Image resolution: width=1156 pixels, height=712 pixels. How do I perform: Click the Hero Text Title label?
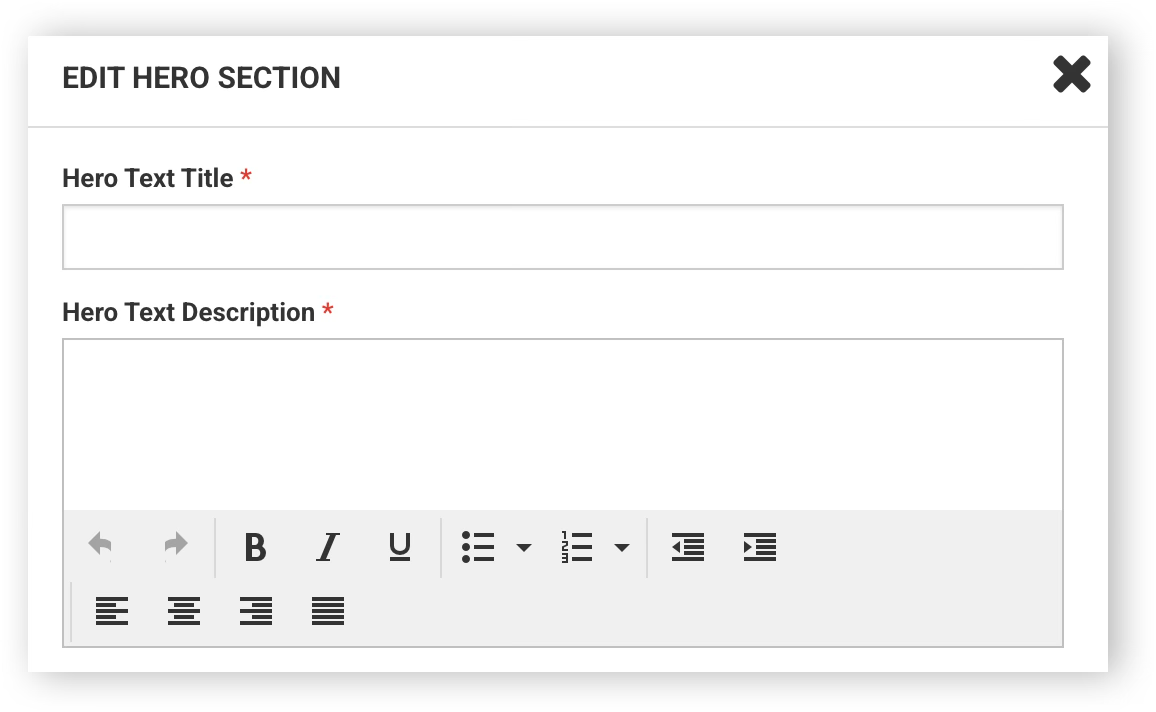[x=147, y=178]
